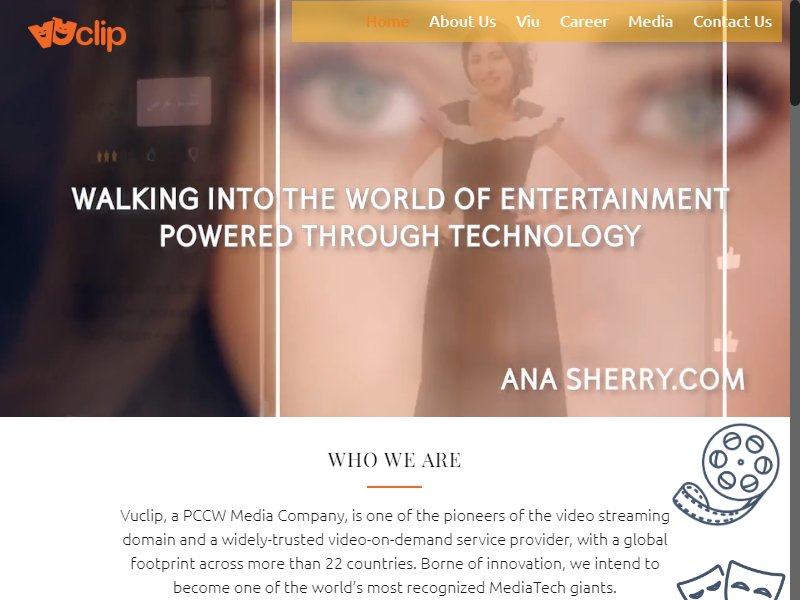Open the Career section
The height and width of the screenshot is (600, 800).
coord(584,22)
